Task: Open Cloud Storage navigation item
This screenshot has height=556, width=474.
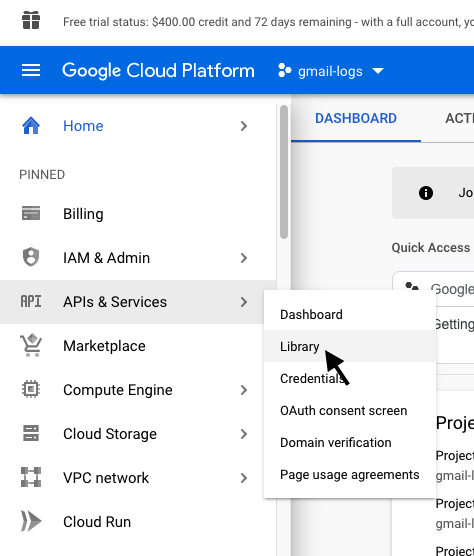Action: [x=138, y=434]
